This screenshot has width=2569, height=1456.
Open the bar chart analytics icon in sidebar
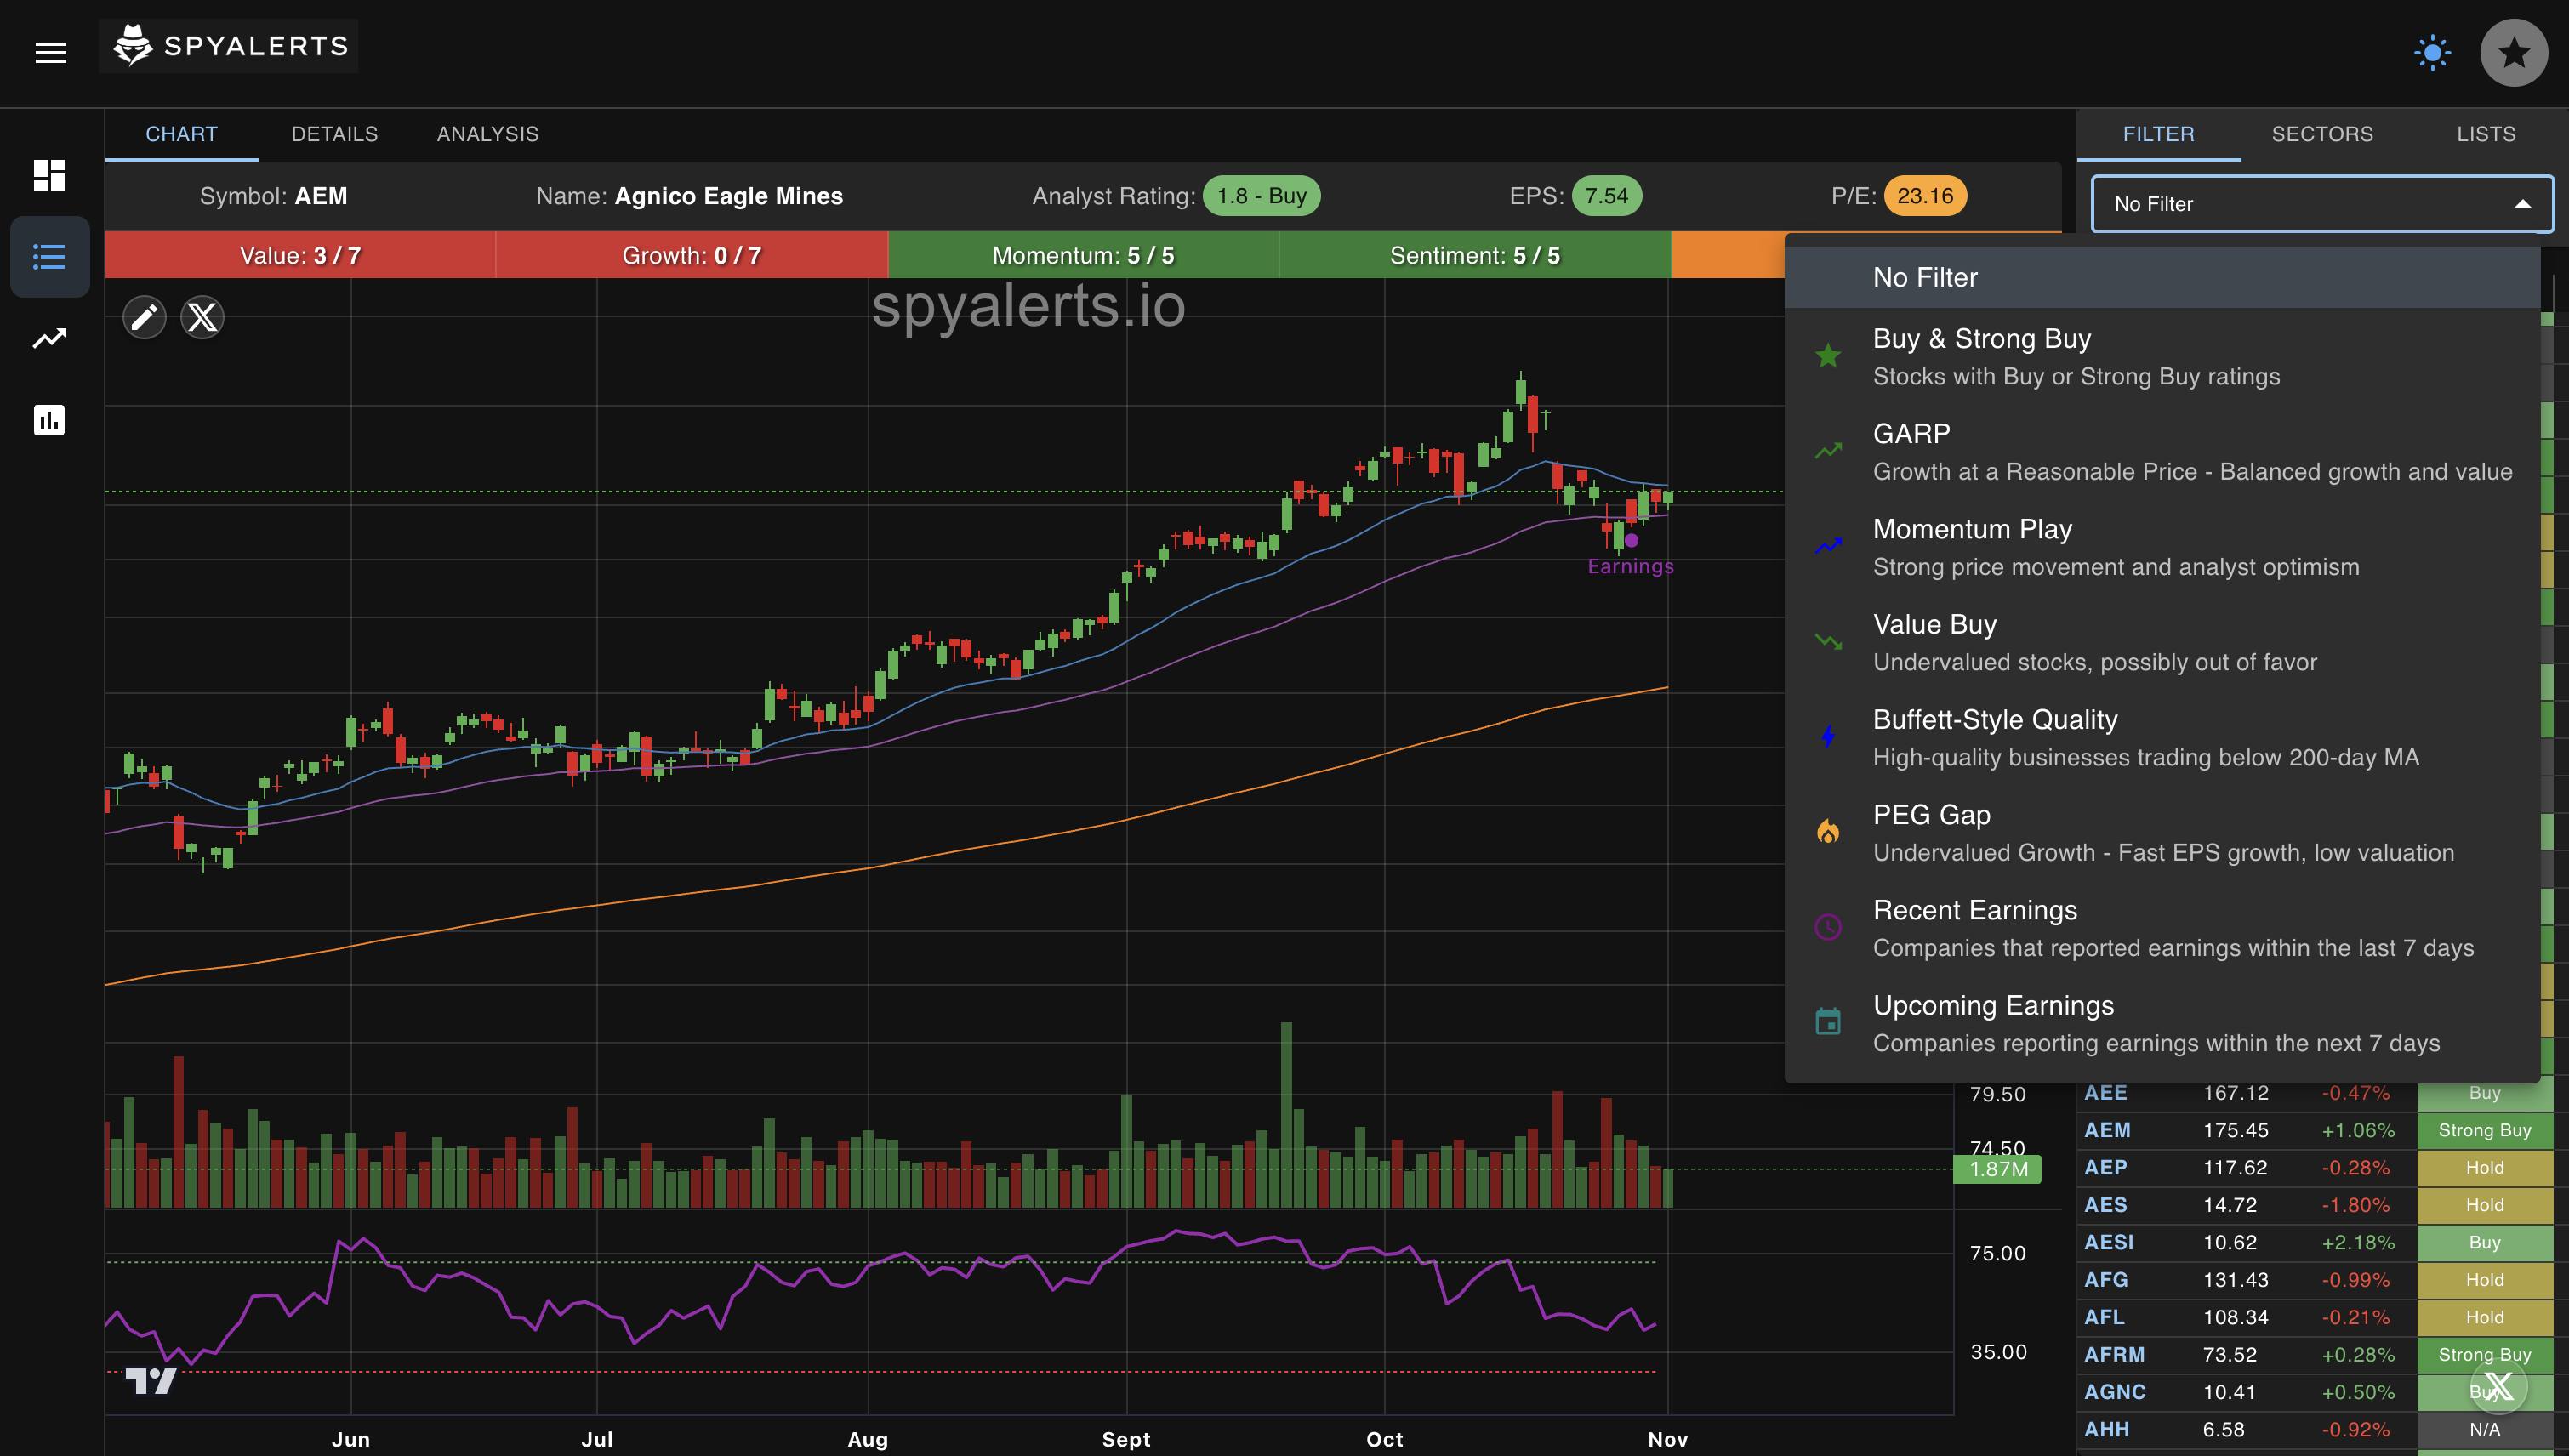tap(50, 421)
